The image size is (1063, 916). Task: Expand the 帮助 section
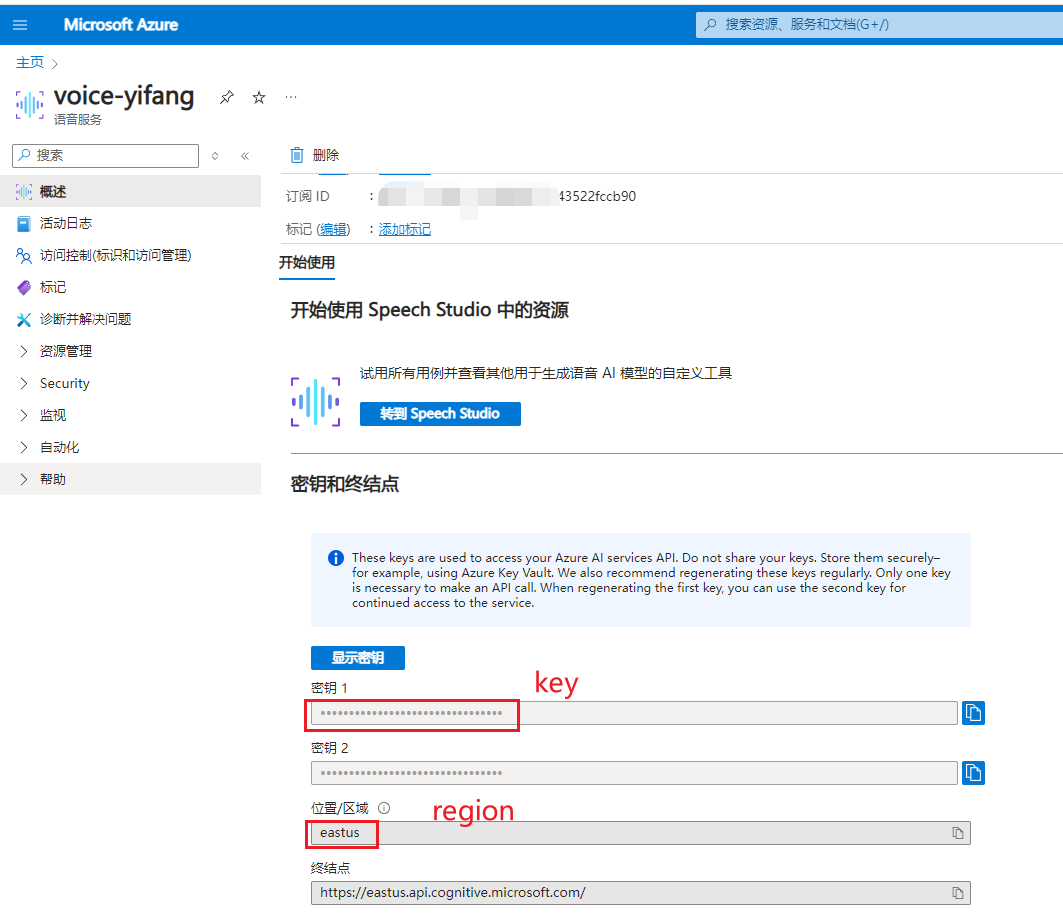point(130,479)
